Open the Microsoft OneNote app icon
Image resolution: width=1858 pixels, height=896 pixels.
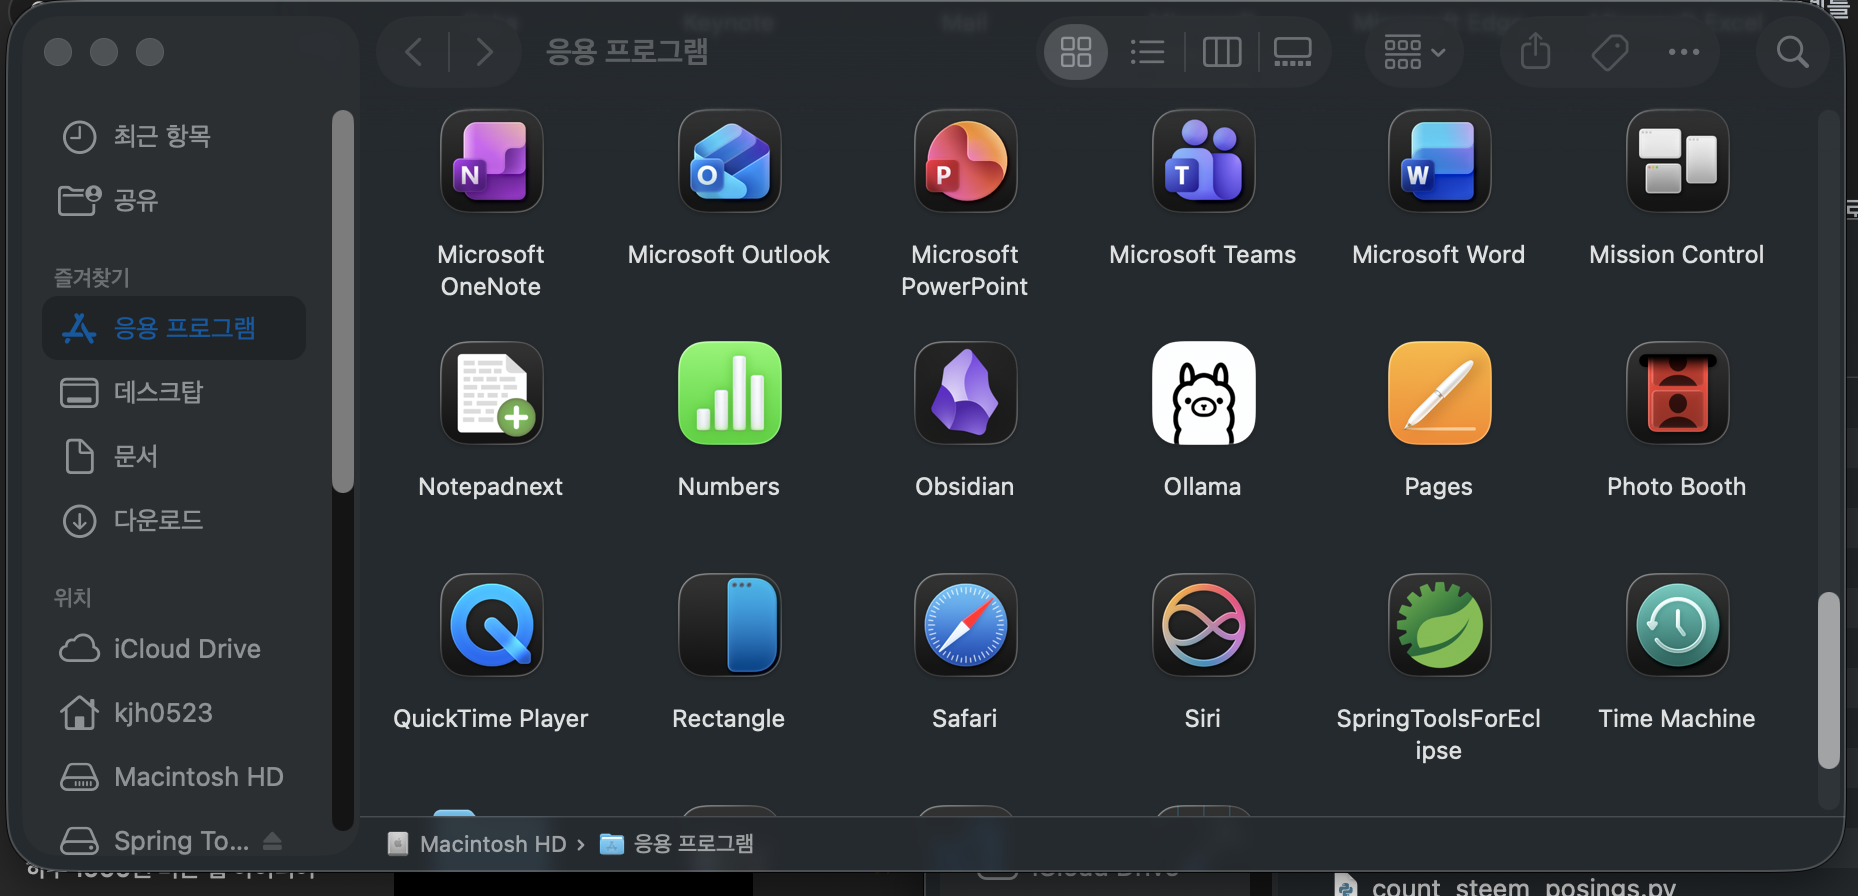pyautogui.click(x=491, y=161)
